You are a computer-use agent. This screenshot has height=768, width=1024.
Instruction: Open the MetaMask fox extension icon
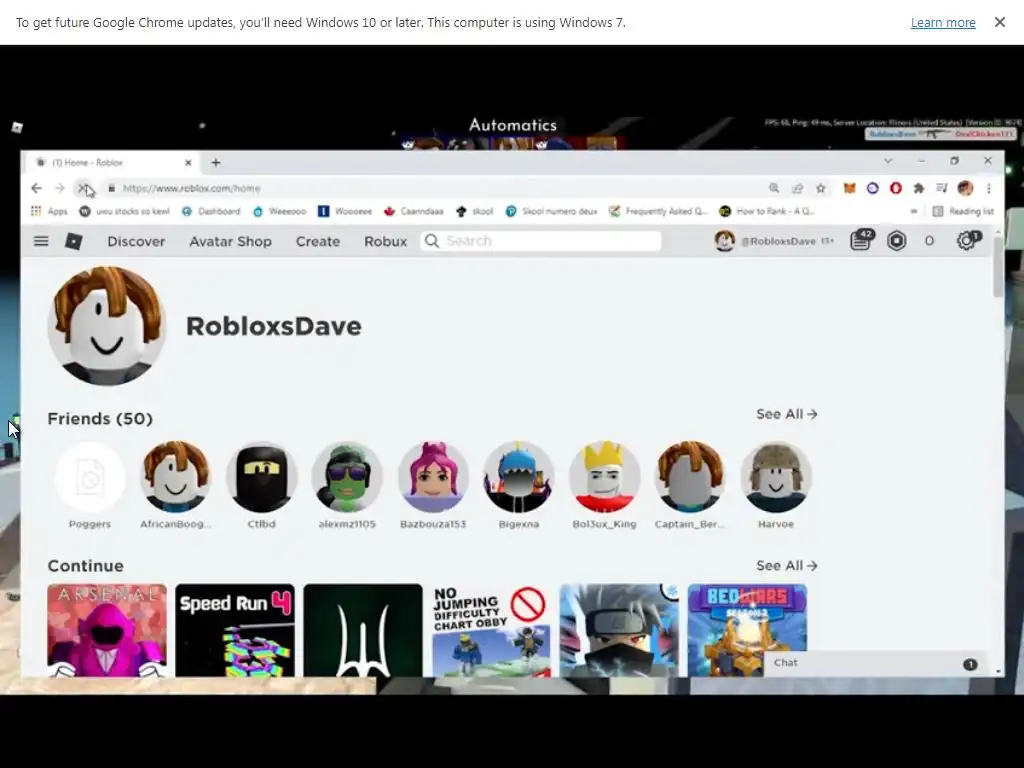point(850,188)
